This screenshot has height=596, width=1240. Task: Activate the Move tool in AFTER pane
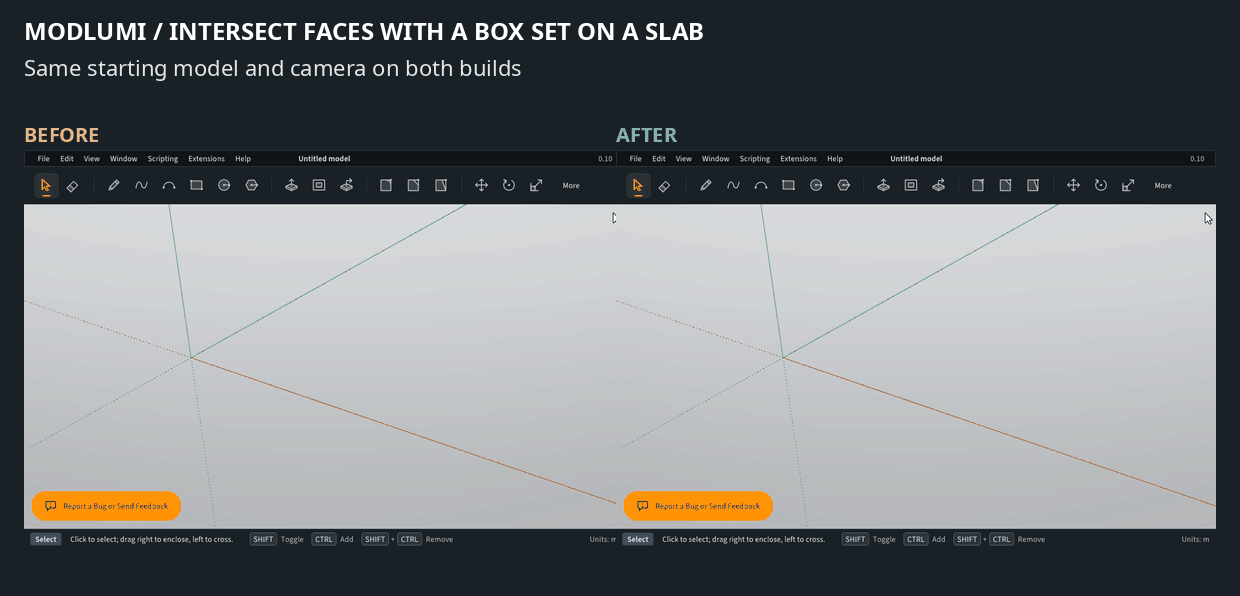point(1073,185)
